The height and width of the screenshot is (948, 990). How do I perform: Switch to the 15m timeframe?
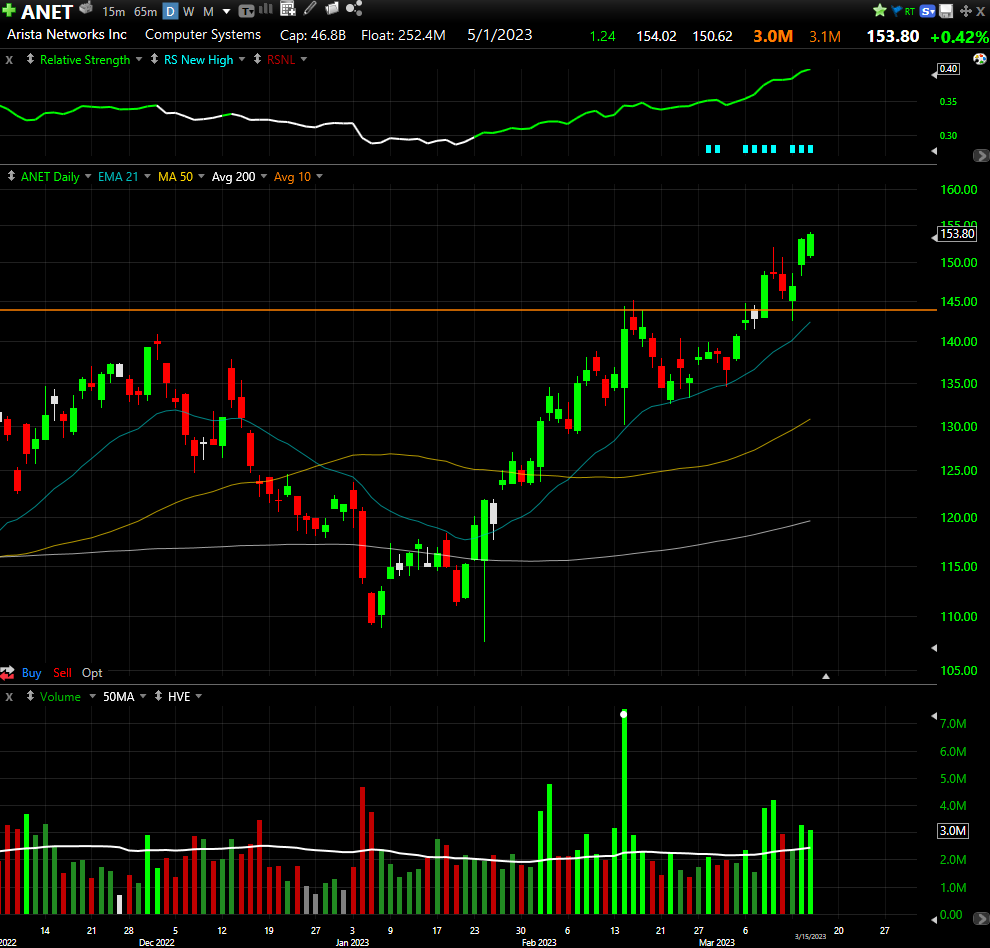click(x=114, y=11)
